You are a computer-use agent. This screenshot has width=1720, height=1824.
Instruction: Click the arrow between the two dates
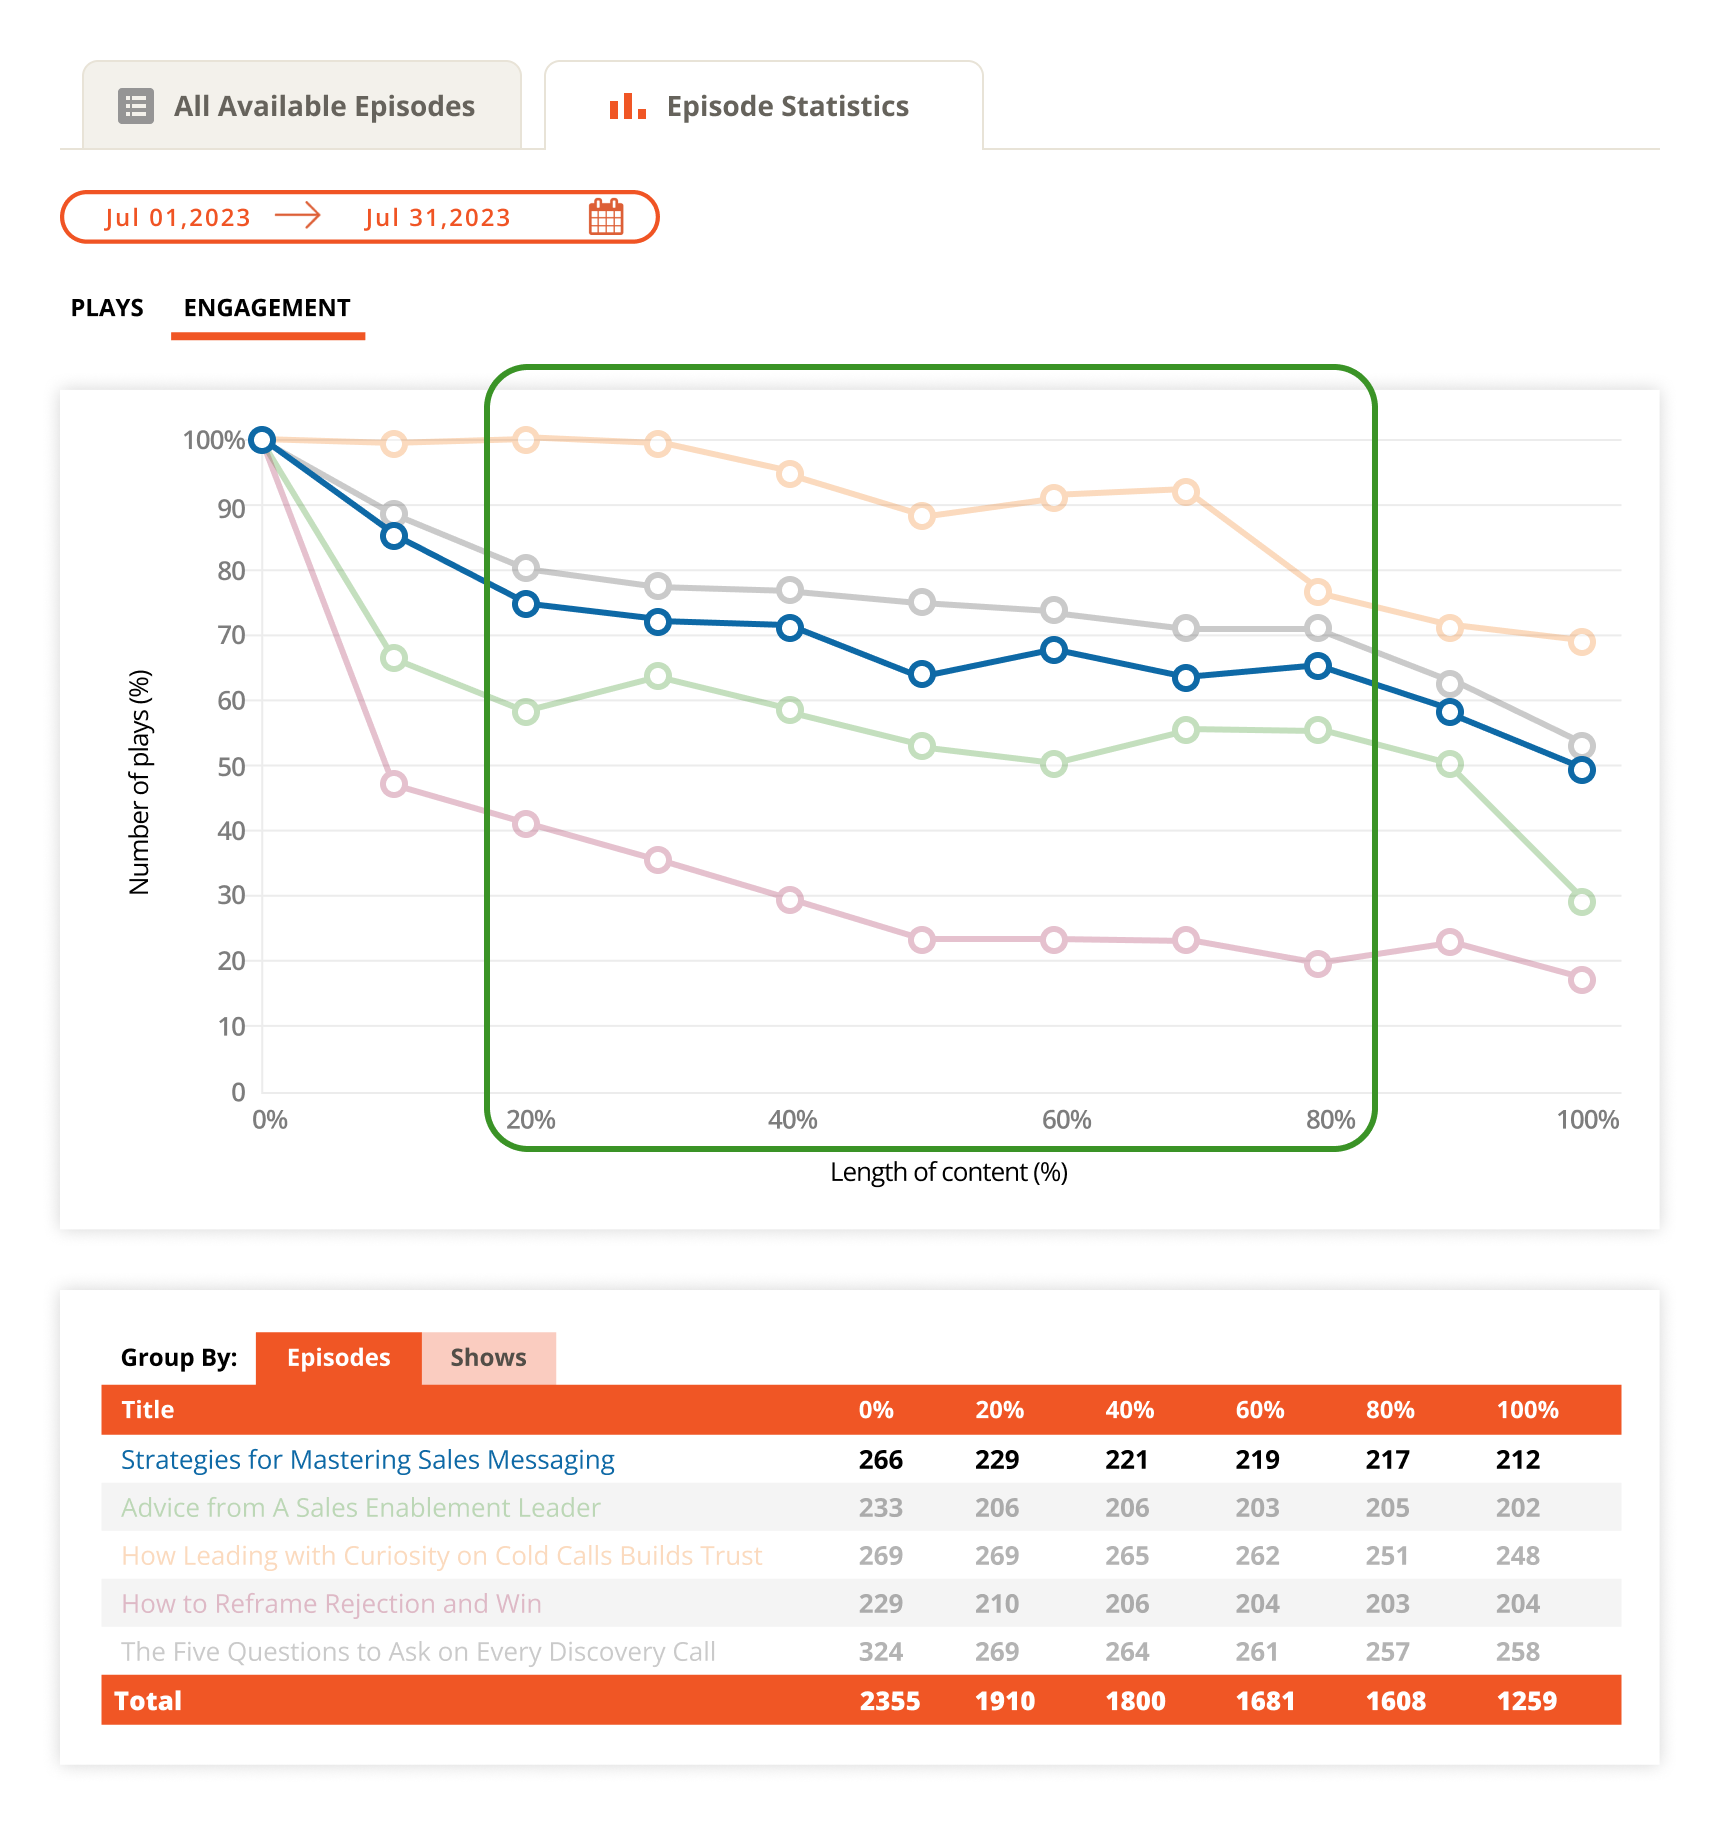[x=298, y=216]
